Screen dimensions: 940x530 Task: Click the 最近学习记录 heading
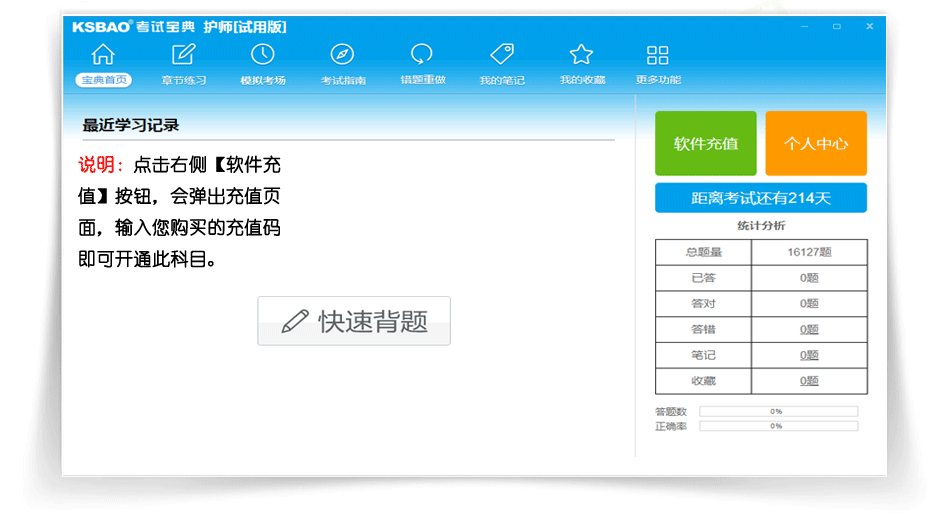131,125
